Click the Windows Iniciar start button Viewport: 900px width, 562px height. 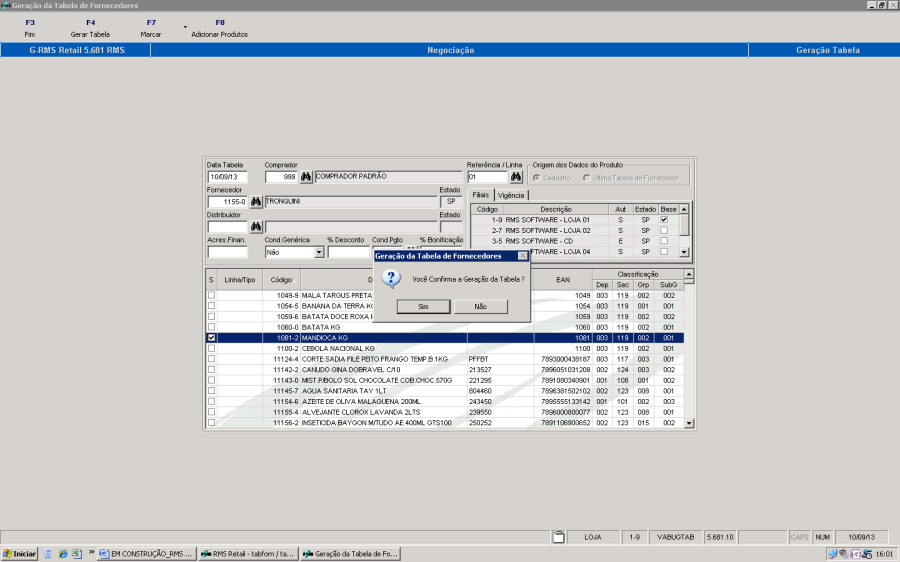point(20,553)
